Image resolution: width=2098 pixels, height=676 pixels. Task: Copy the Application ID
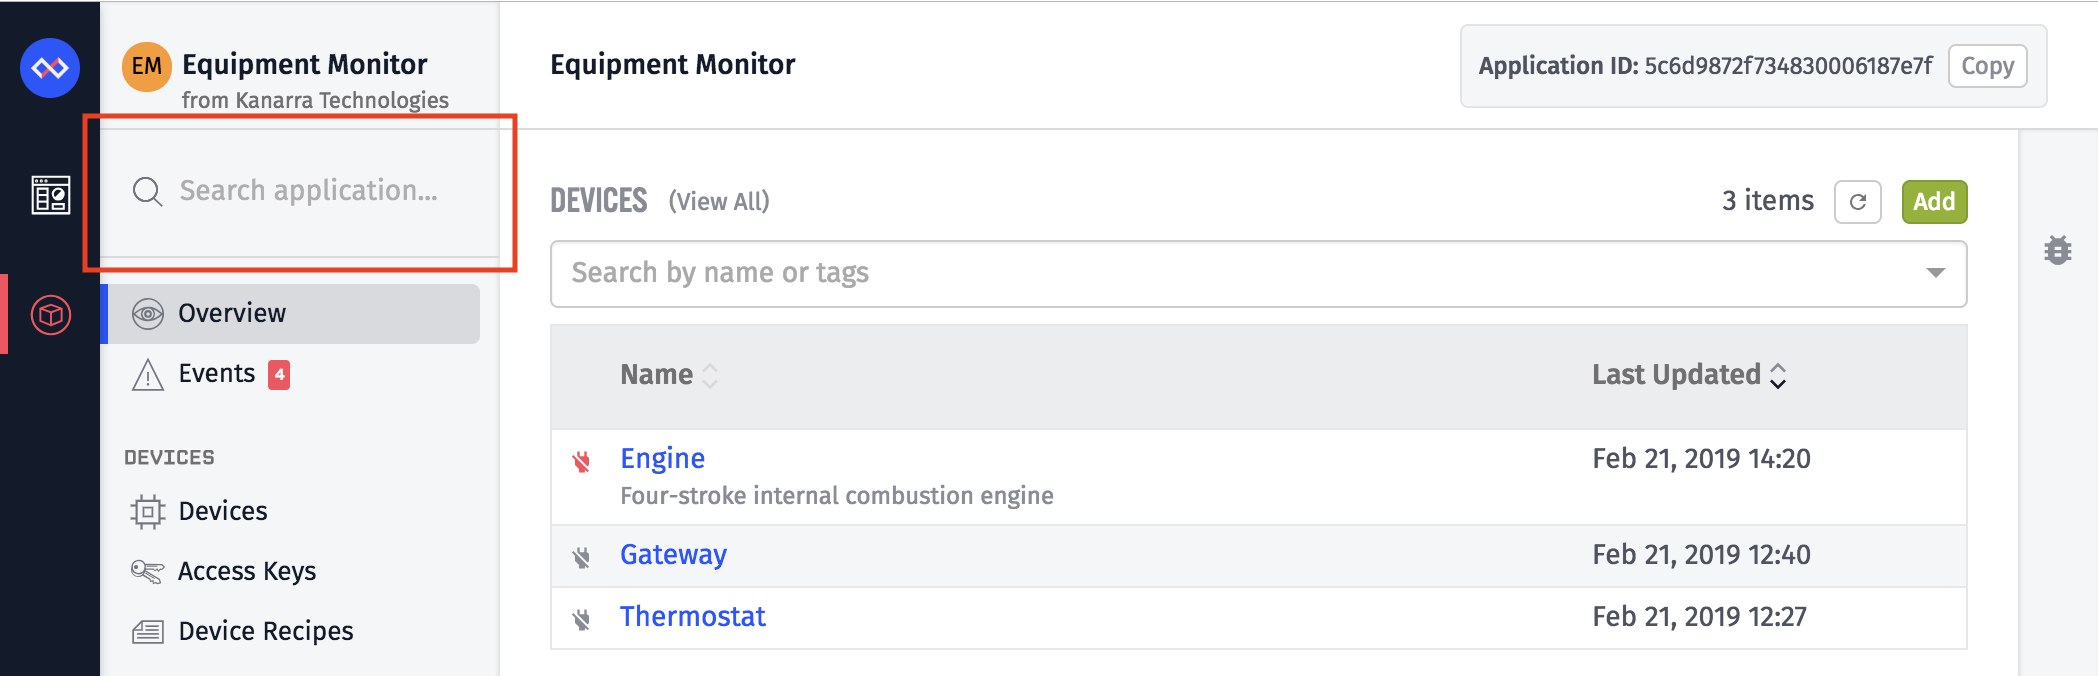click(1987, 66)
